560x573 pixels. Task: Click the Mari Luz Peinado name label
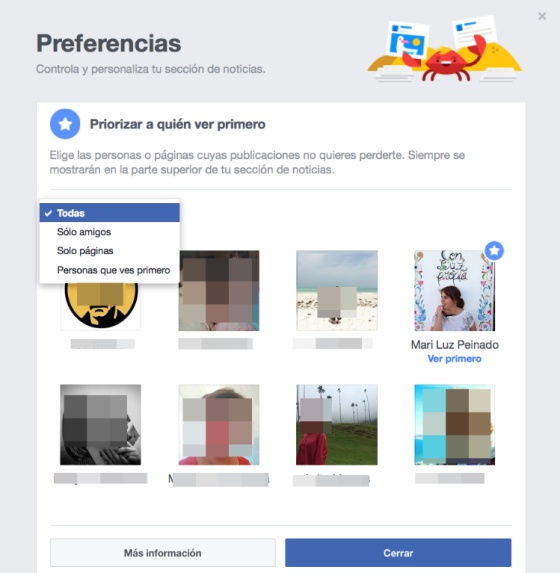click(455, 345)
